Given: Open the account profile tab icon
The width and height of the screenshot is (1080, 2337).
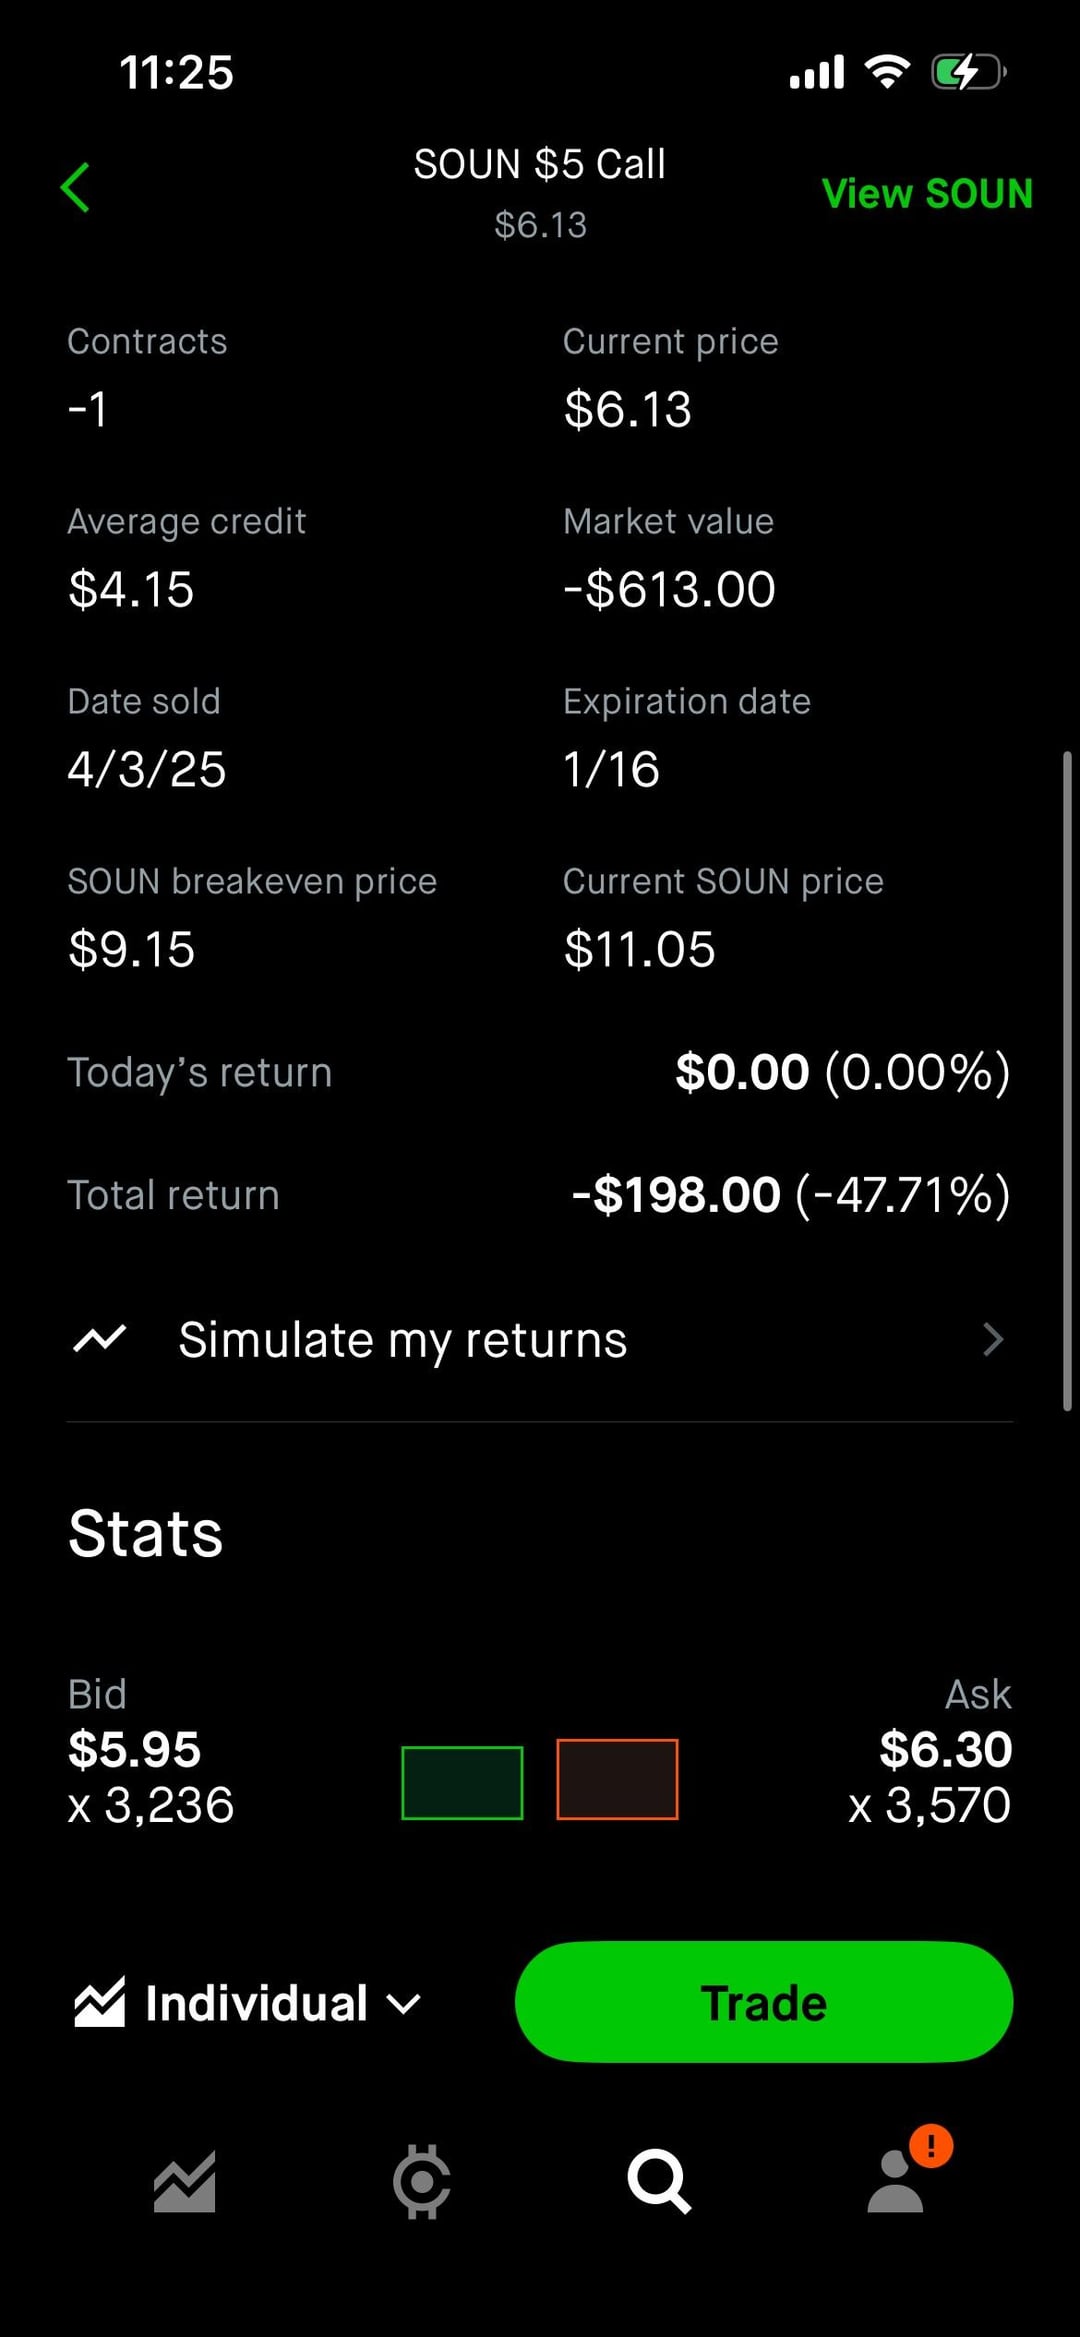Looking at the screenshot, I should tap(895, 2184).
